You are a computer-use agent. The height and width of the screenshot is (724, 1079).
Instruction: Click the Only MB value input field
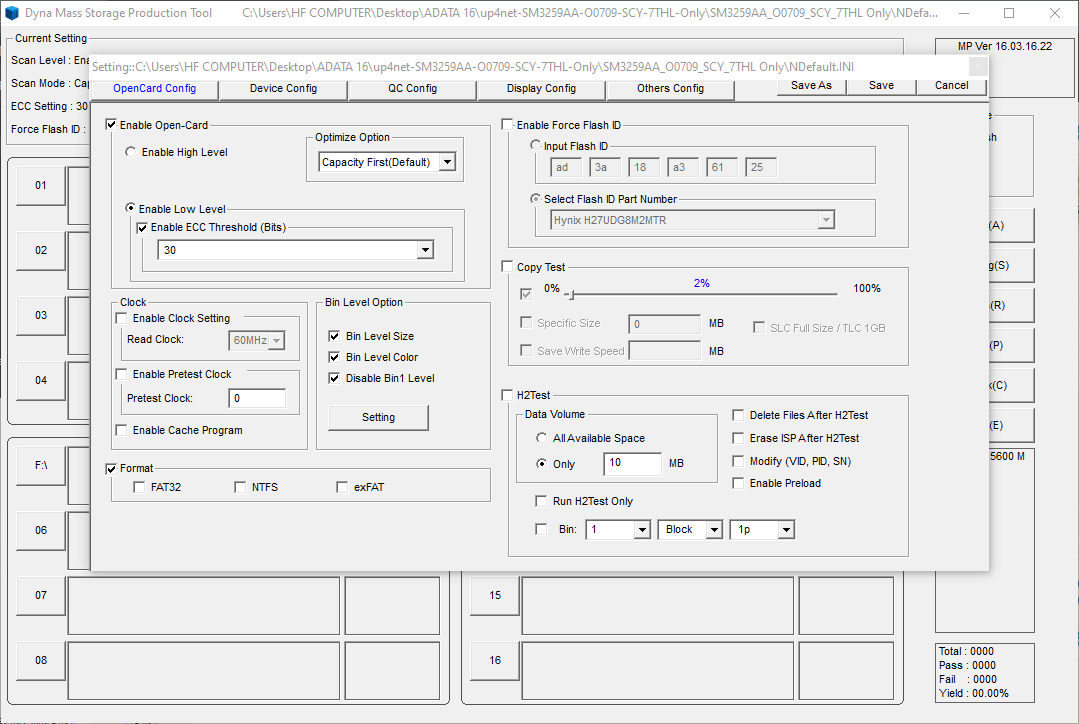click(x=633, y=463)
